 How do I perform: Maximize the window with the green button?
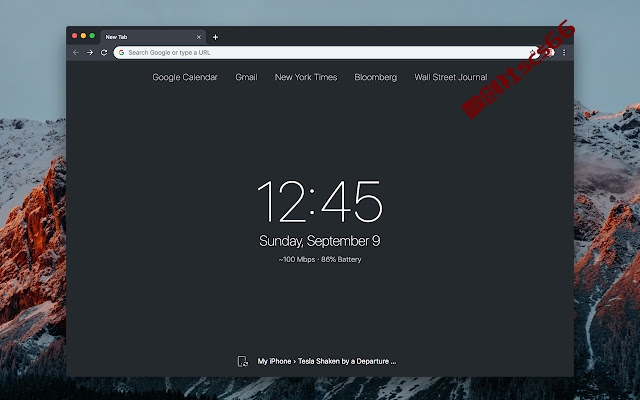[92, 36]
